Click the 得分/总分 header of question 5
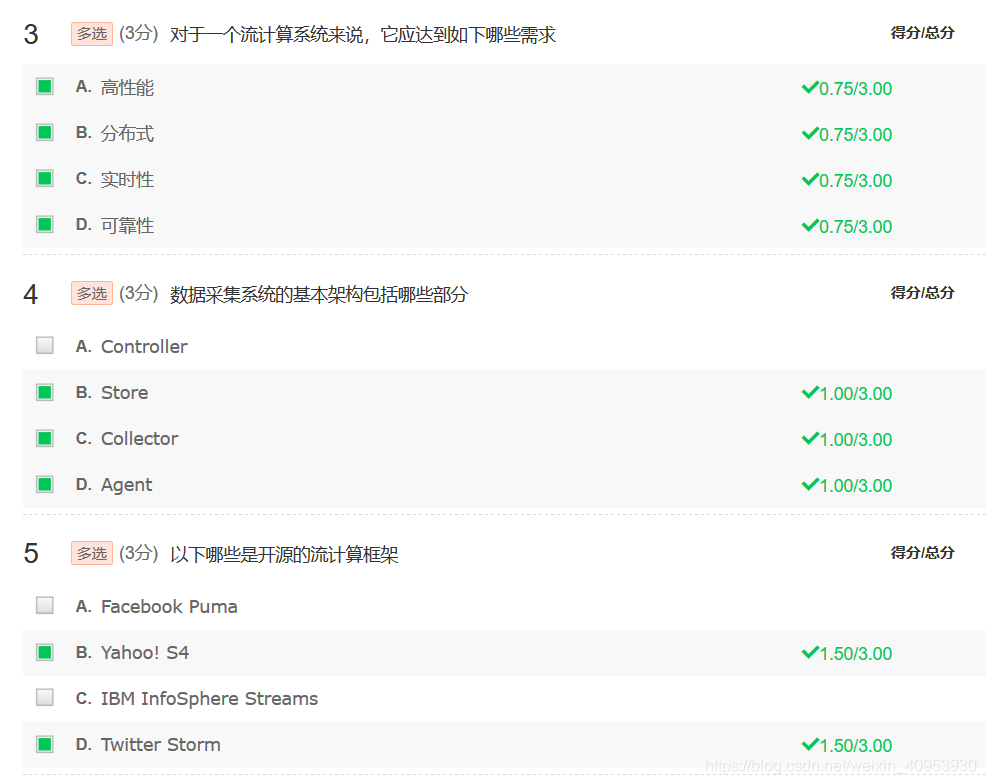 pos(922,553)
